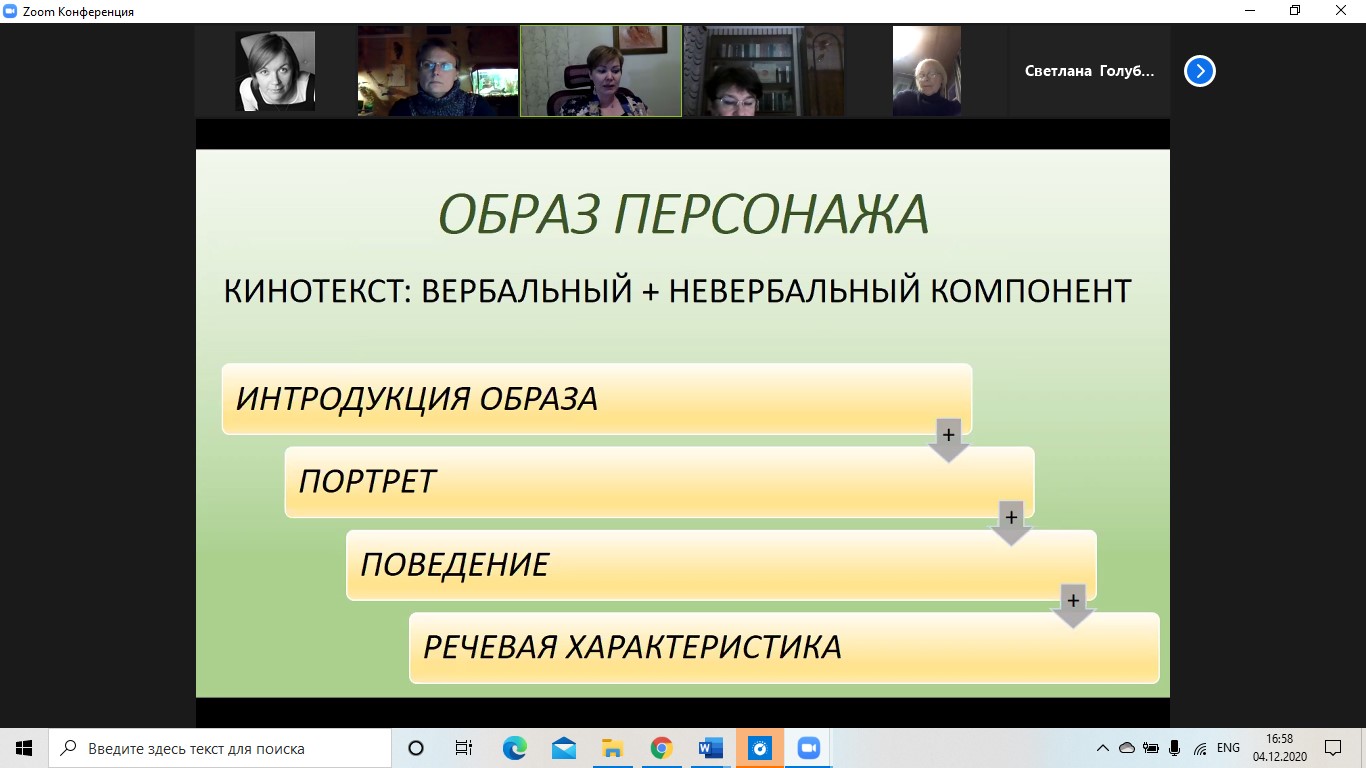This screenshot has width=1366, height=768.
Task: Minimize the Zoom Конференция window
Action: click(x=1249, y=11)
